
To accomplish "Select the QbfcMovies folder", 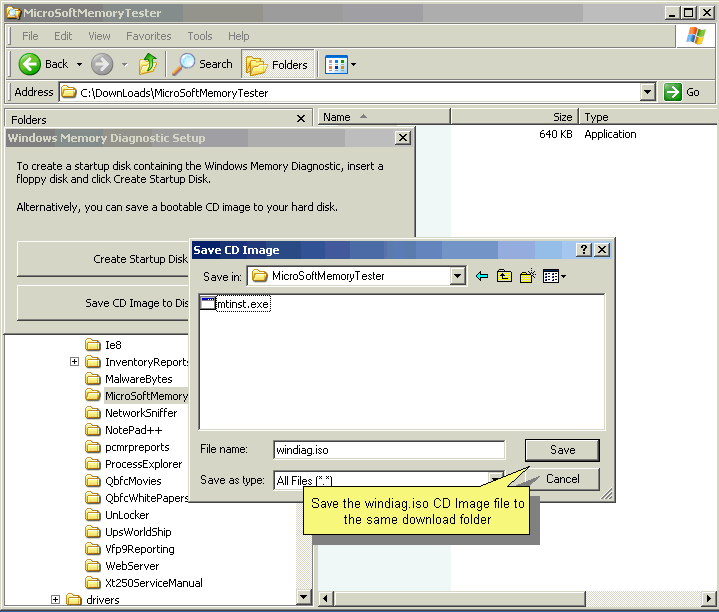I will click(x=123, y=481).
